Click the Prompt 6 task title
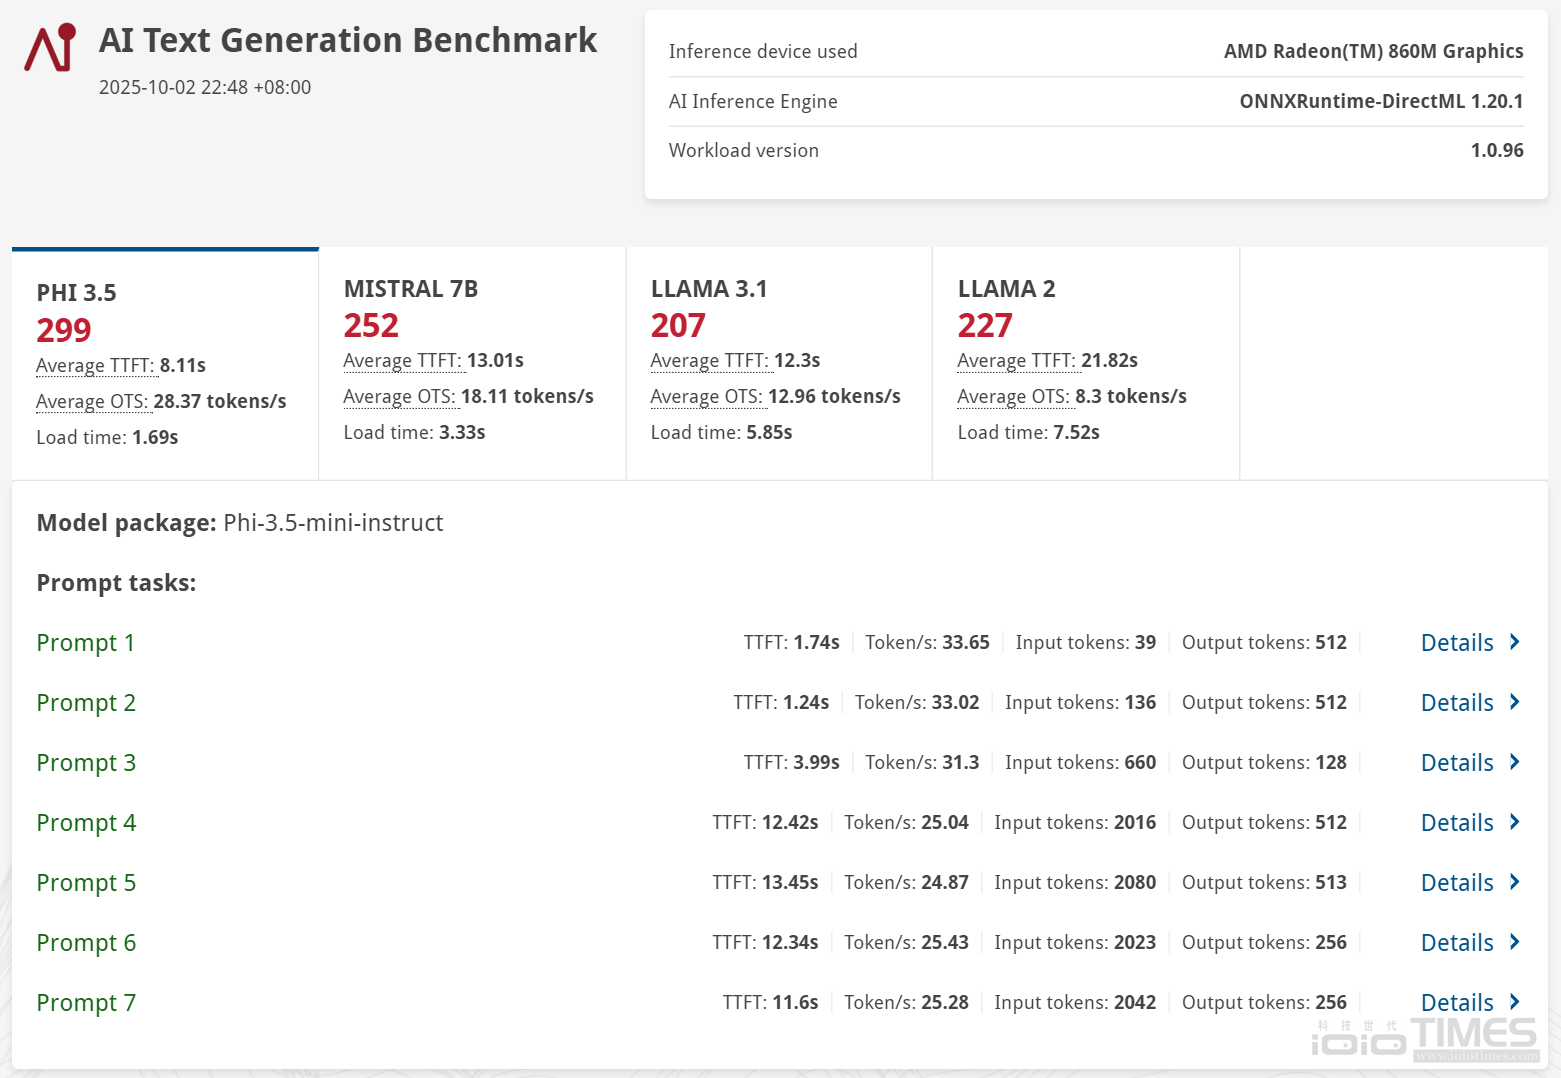1561x1078 pixels. click(x=86, y=943)
